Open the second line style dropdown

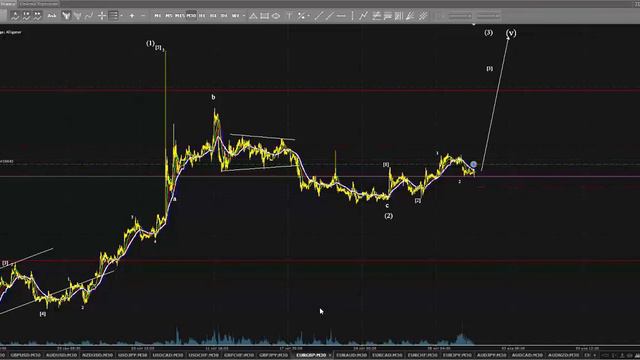(489, 16)
